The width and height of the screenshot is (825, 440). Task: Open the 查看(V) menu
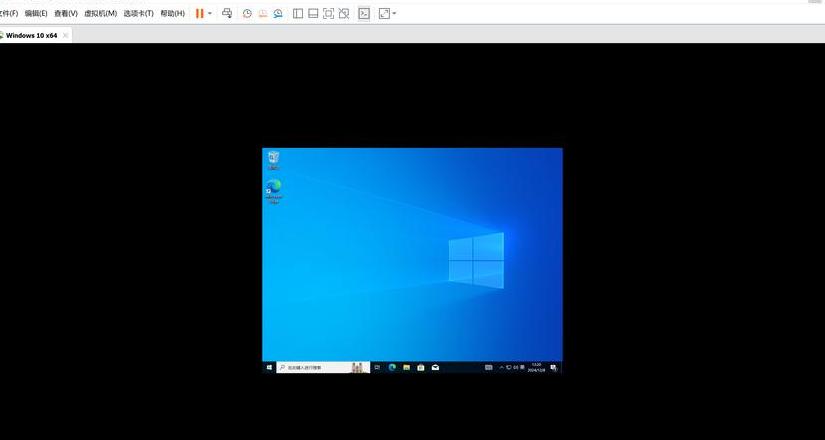[66, 14]
